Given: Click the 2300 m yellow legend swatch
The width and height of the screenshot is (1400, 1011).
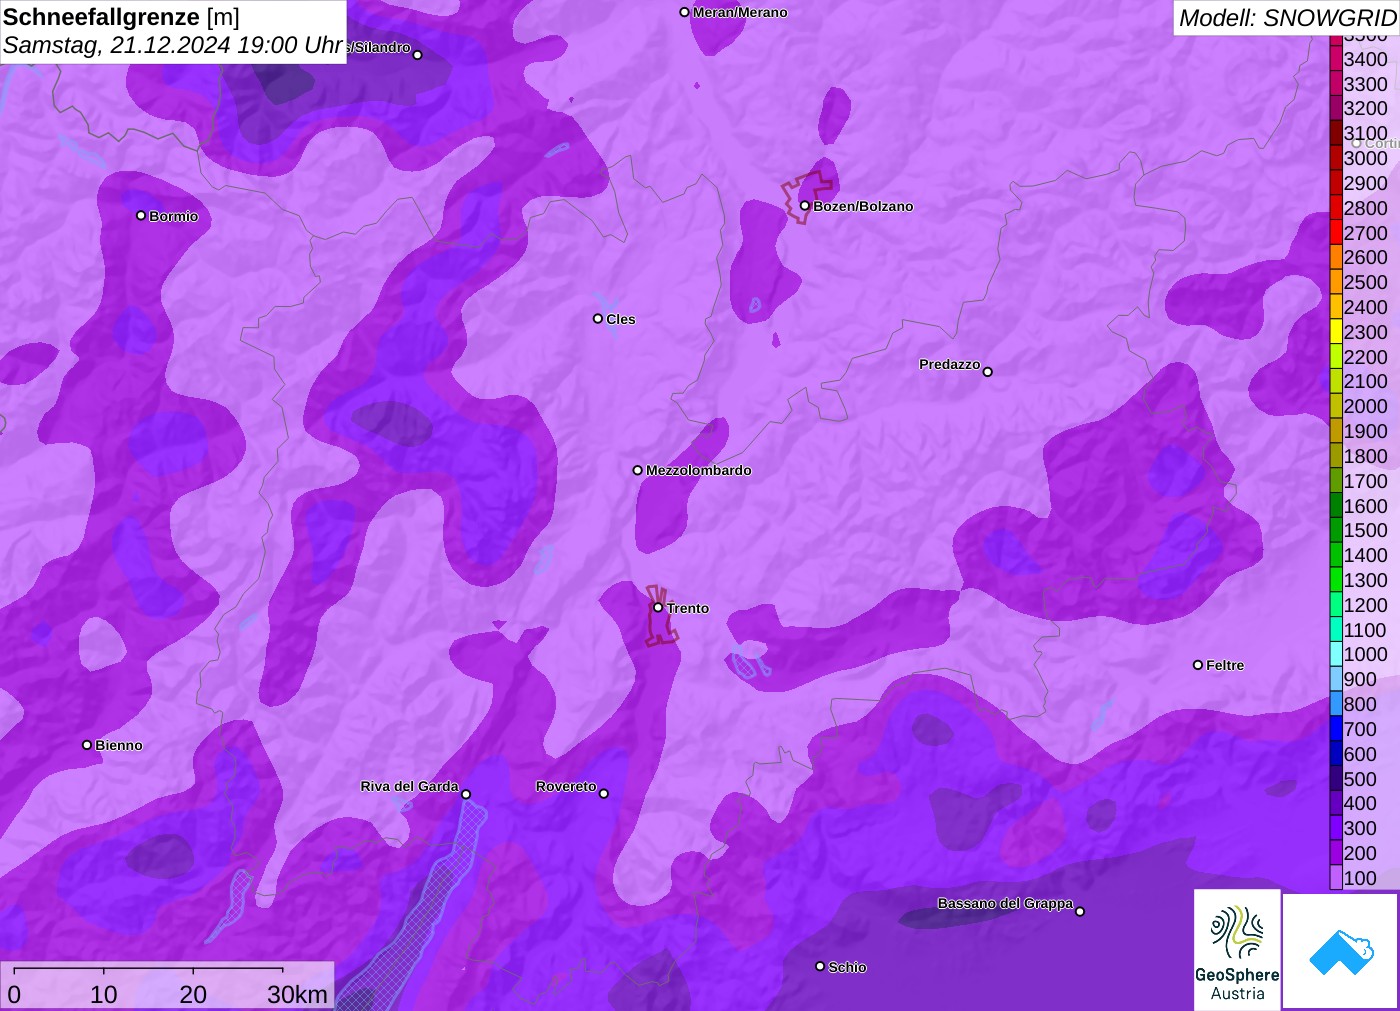Looking at the screenshot, I should [x=1336, y=332].
